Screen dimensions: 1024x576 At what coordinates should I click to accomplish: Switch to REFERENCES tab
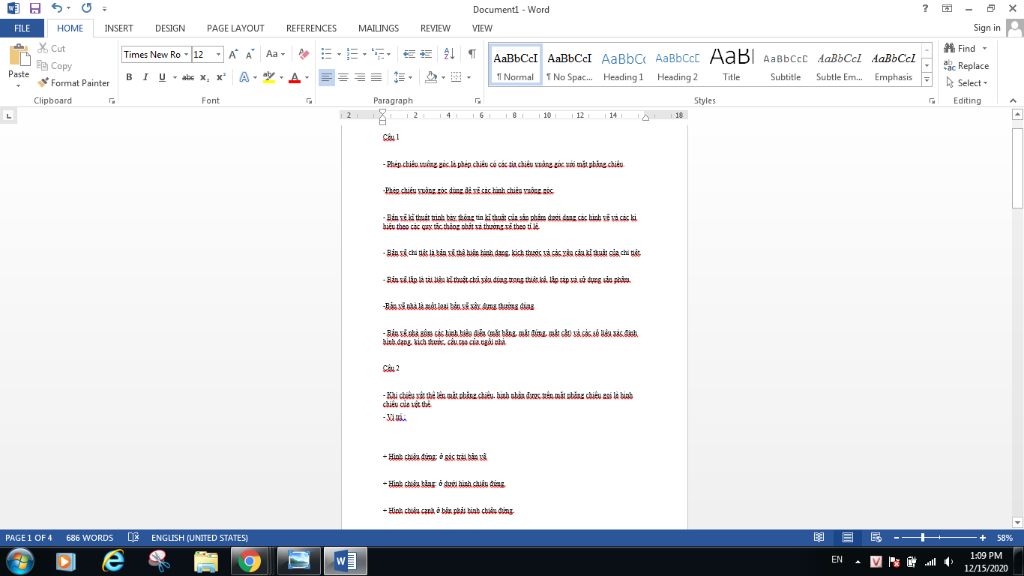[312, 28]
